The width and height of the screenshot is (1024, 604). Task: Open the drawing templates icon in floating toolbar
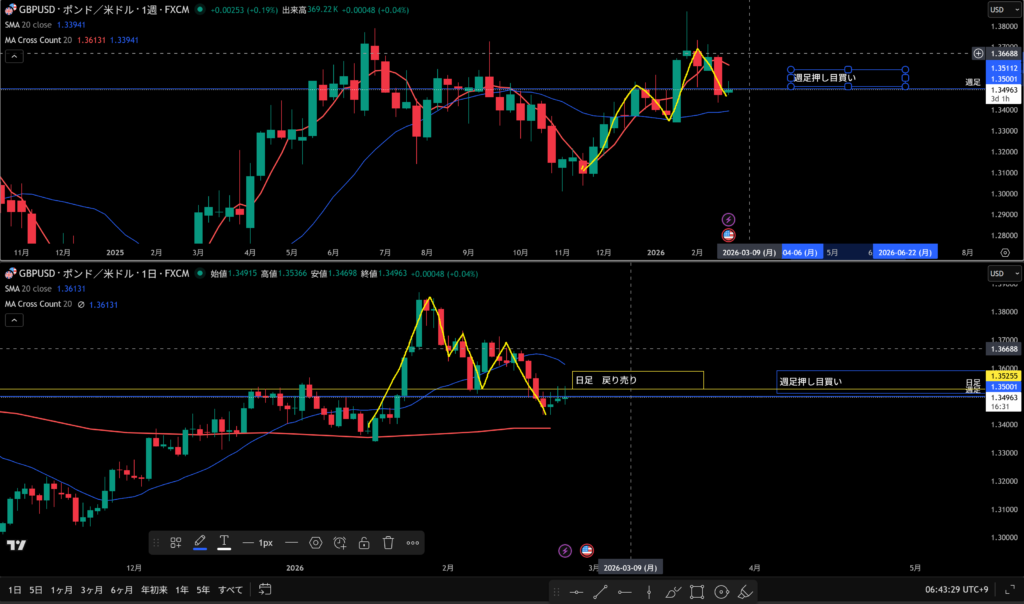tap(175, 542)
